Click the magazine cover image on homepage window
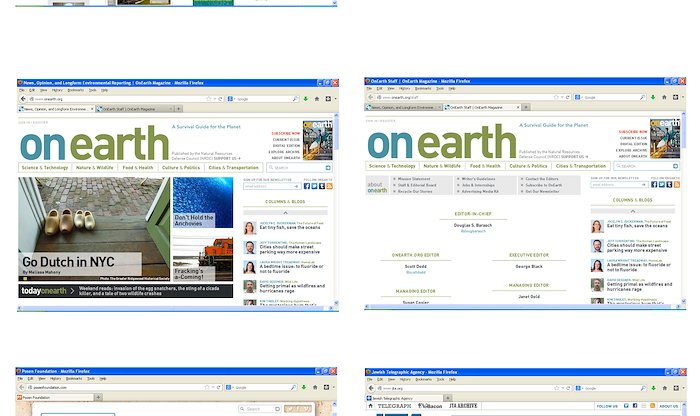 click(318, 140)
